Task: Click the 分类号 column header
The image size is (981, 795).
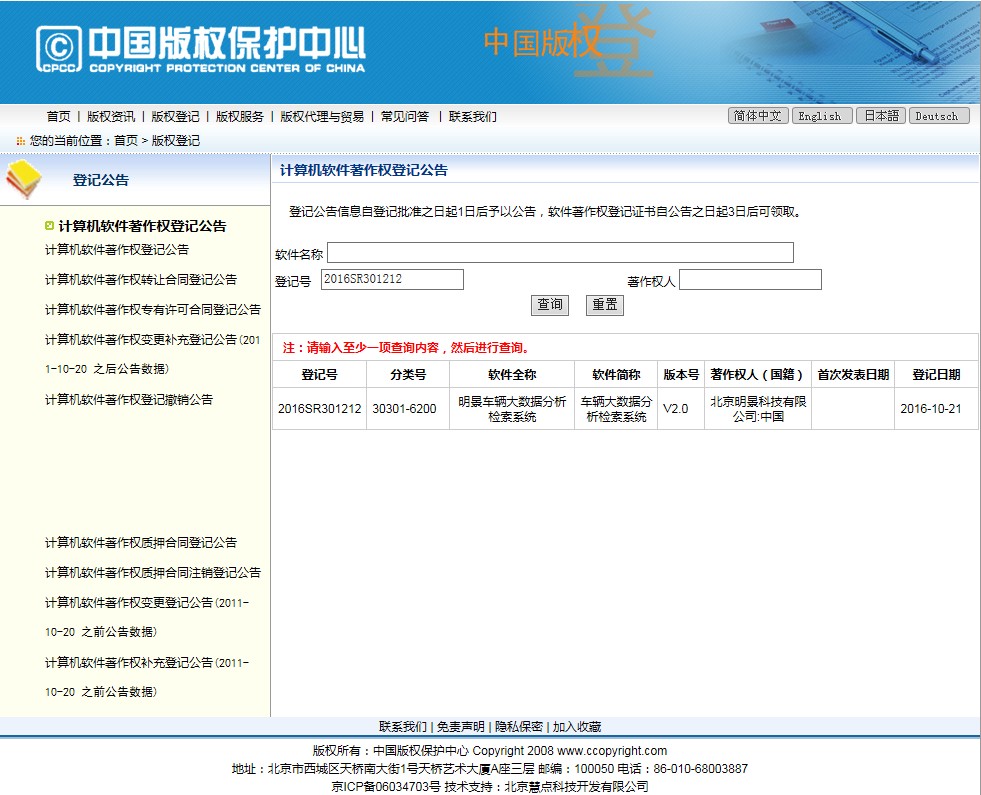Action: click(408, 375)
